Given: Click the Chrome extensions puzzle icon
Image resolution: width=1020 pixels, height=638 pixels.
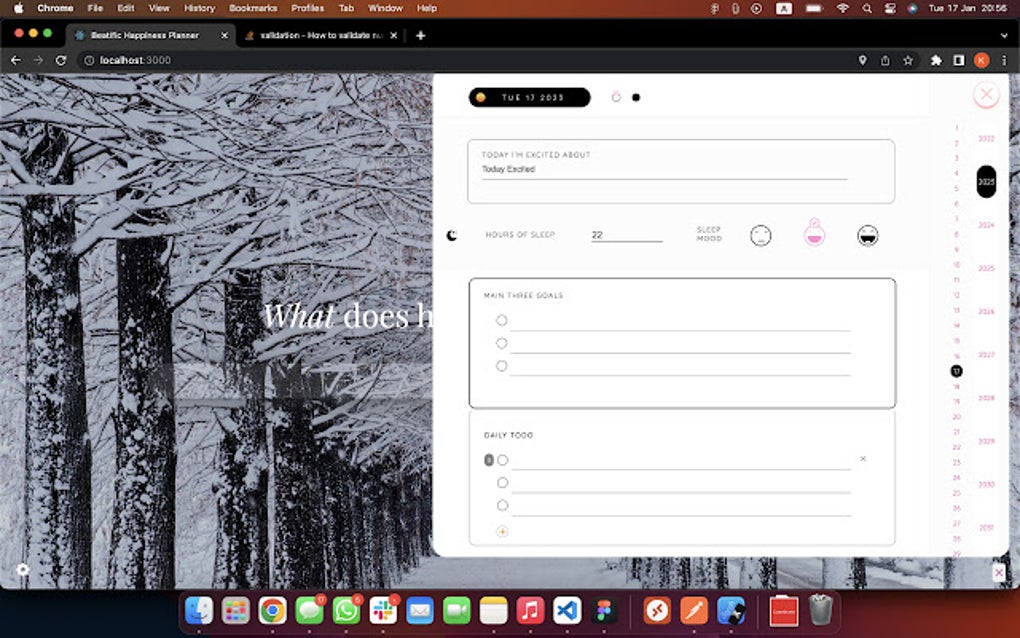Looking at the screenshot, I should [935, 60].
